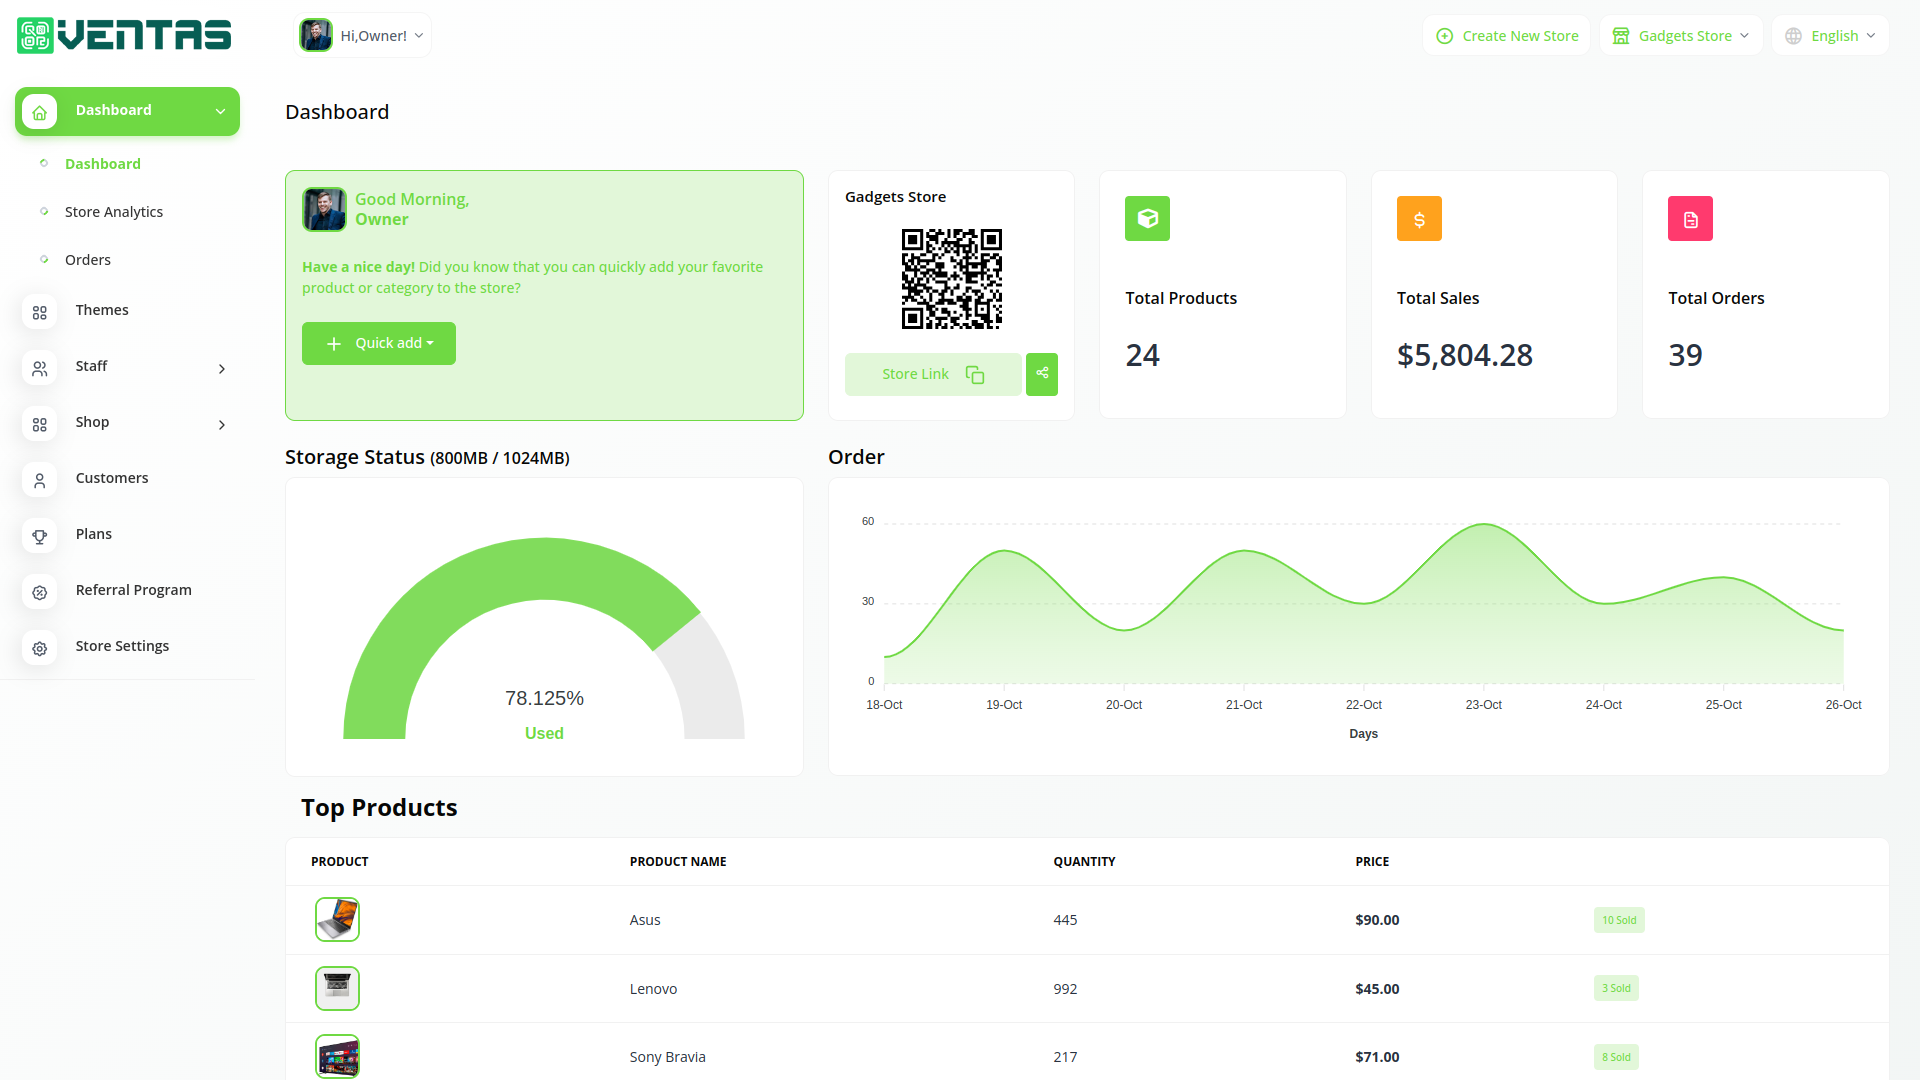This screenshot has width=1920, height=1080.
Task: Click the Total Sales dollar icon
Action: pyautogui.click(x=1418, y=219)
